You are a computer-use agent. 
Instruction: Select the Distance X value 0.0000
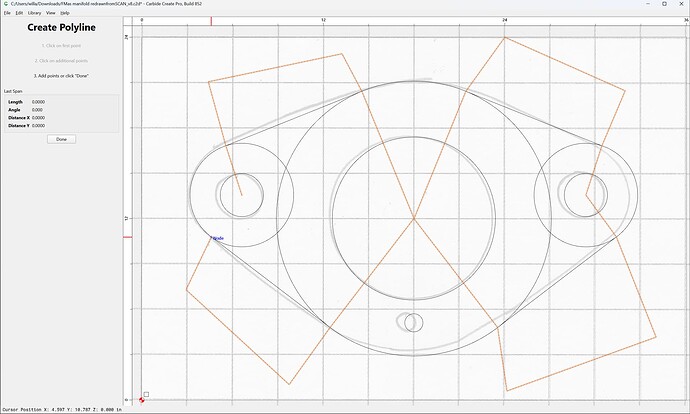(x=38, y=118)
